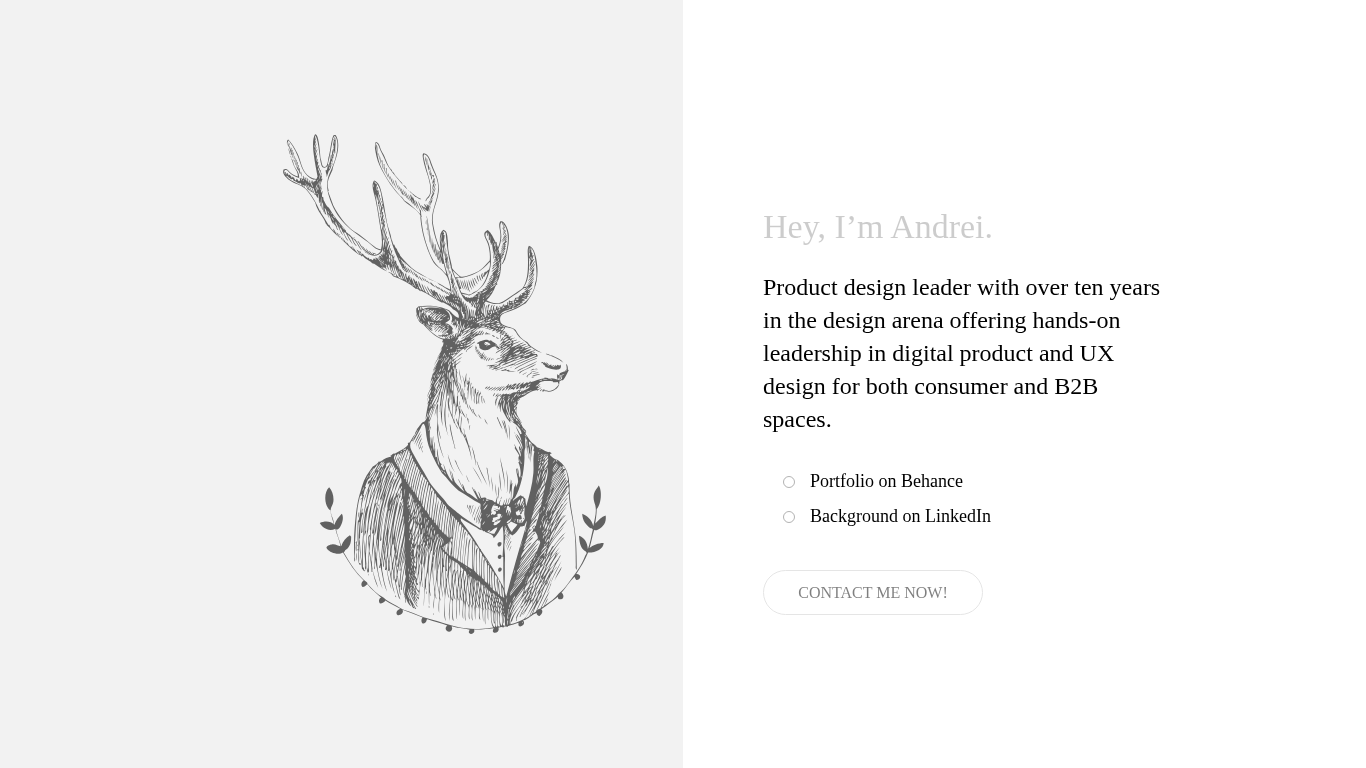Click the CONTACT ME NOW! button
This screenshot has height=768, width=1366.
tap(872, 592)
